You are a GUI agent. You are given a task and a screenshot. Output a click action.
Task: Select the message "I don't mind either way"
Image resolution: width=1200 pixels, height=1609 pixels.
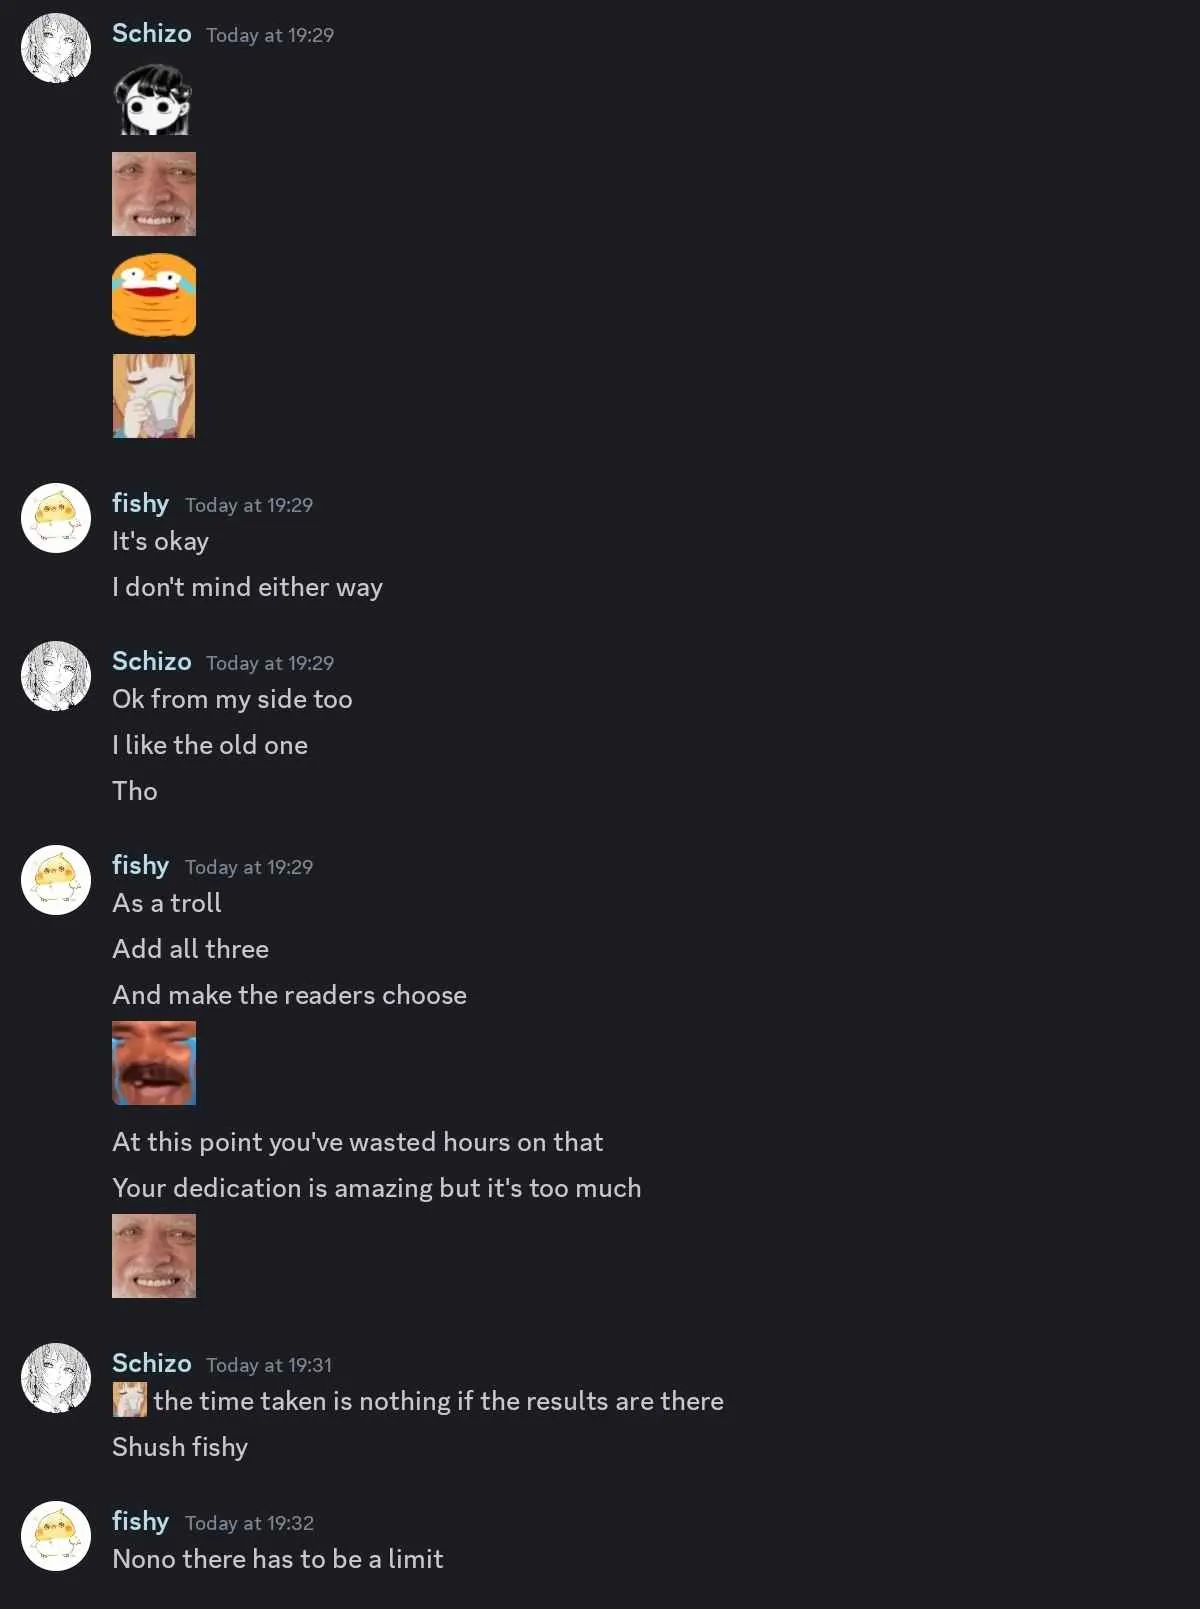pos(247,587)
